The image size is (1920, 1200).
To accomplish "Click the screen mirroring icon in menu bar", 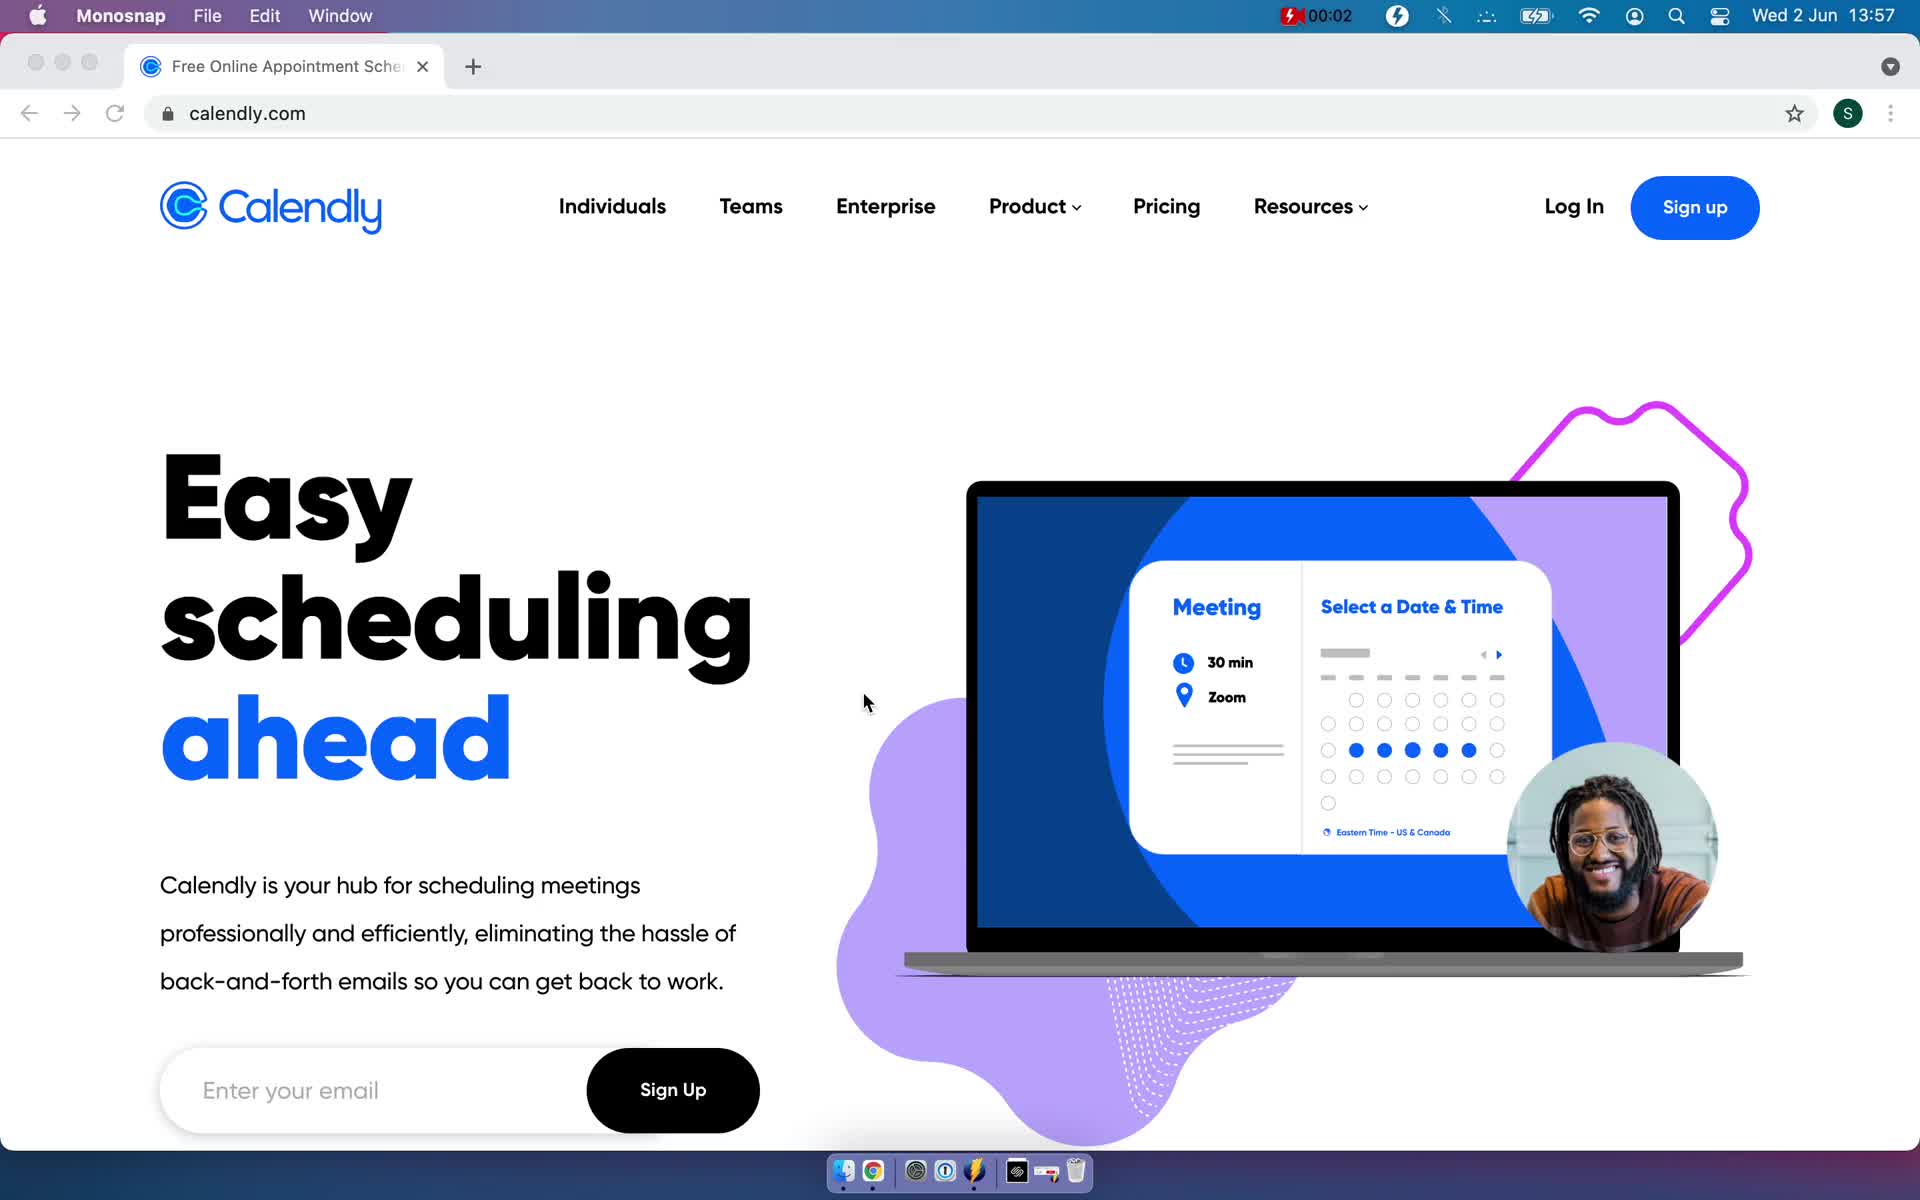I will (1486, 15).
